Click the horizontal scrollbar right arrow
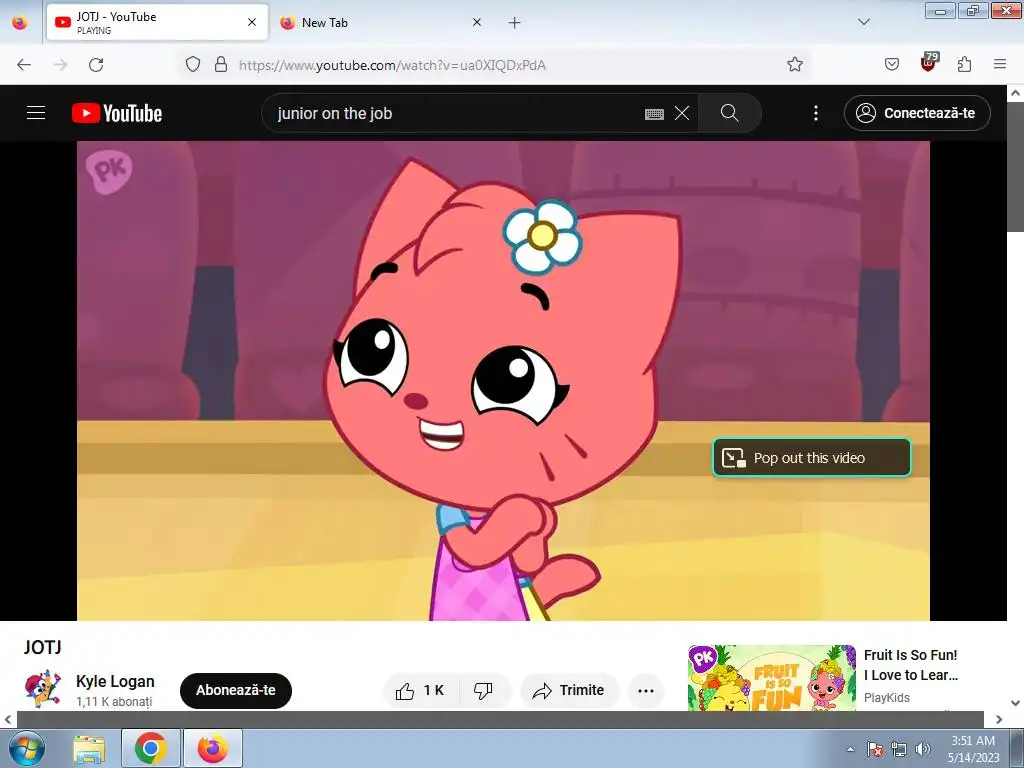1024x768 pixels. [x=999, y=719]
